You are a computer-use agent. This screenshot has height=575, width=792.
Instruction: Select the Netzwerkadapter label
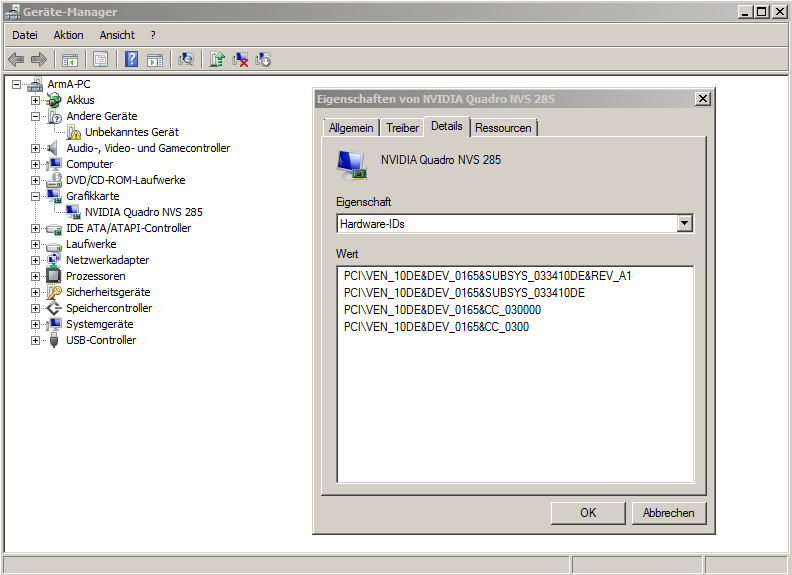108,260
